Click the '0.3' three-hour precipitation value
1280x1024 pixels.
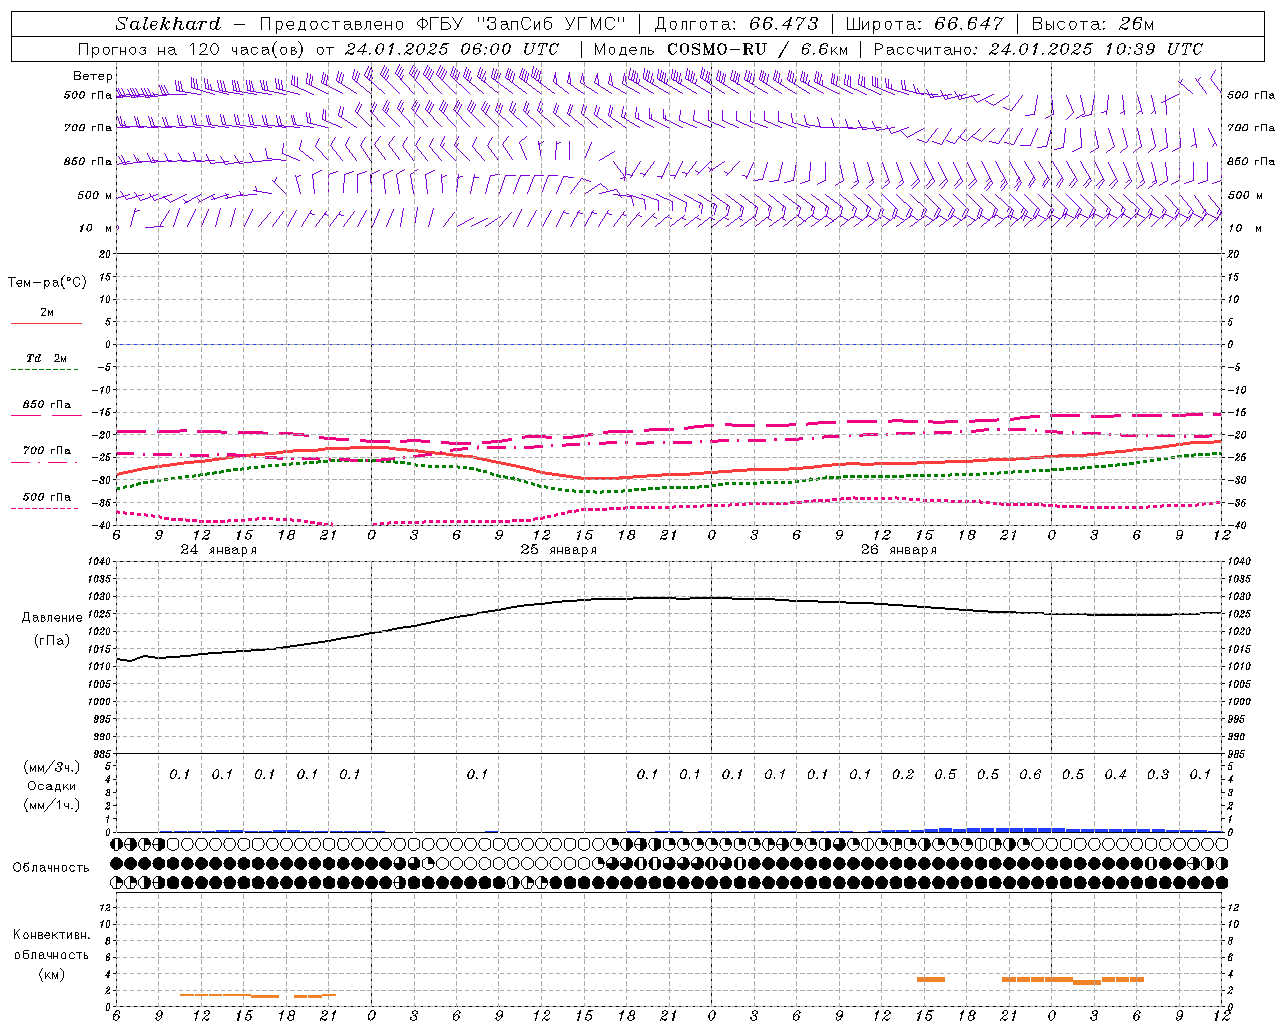tap(1158, 774)
